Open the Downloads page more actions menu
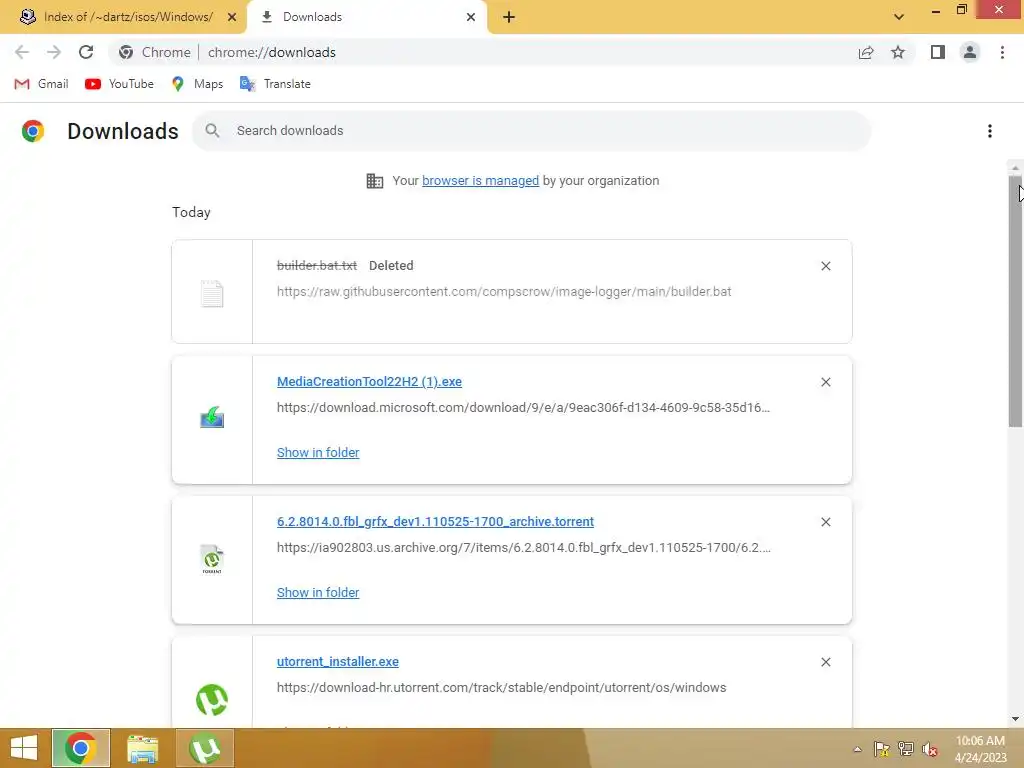 pyautogui.click(x=990, y=131)
